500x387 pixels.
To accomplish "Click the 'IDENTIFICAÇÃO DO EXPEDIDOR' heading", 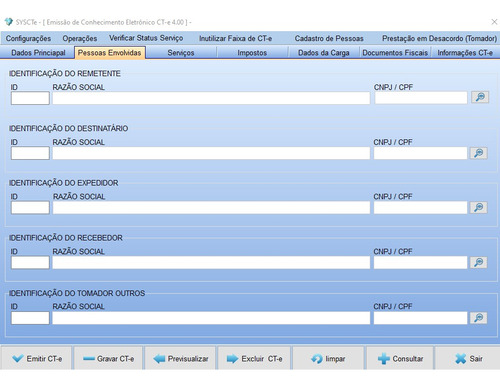I will pos(63,183).
